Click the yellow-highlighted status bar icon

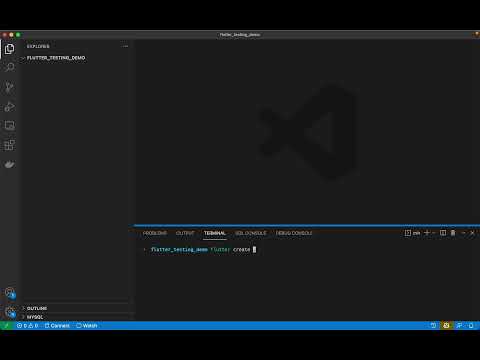pos(446,326)
